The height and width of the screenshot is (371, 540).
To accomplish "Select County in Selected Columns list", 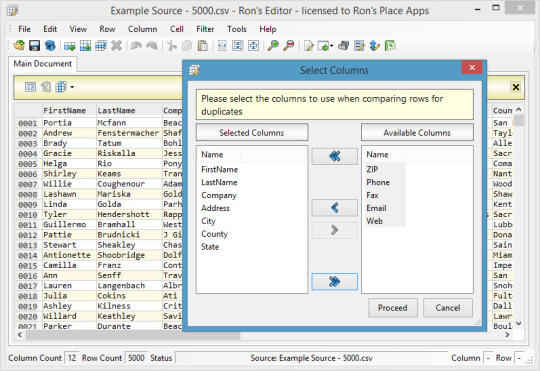I will tap(214, 234).
